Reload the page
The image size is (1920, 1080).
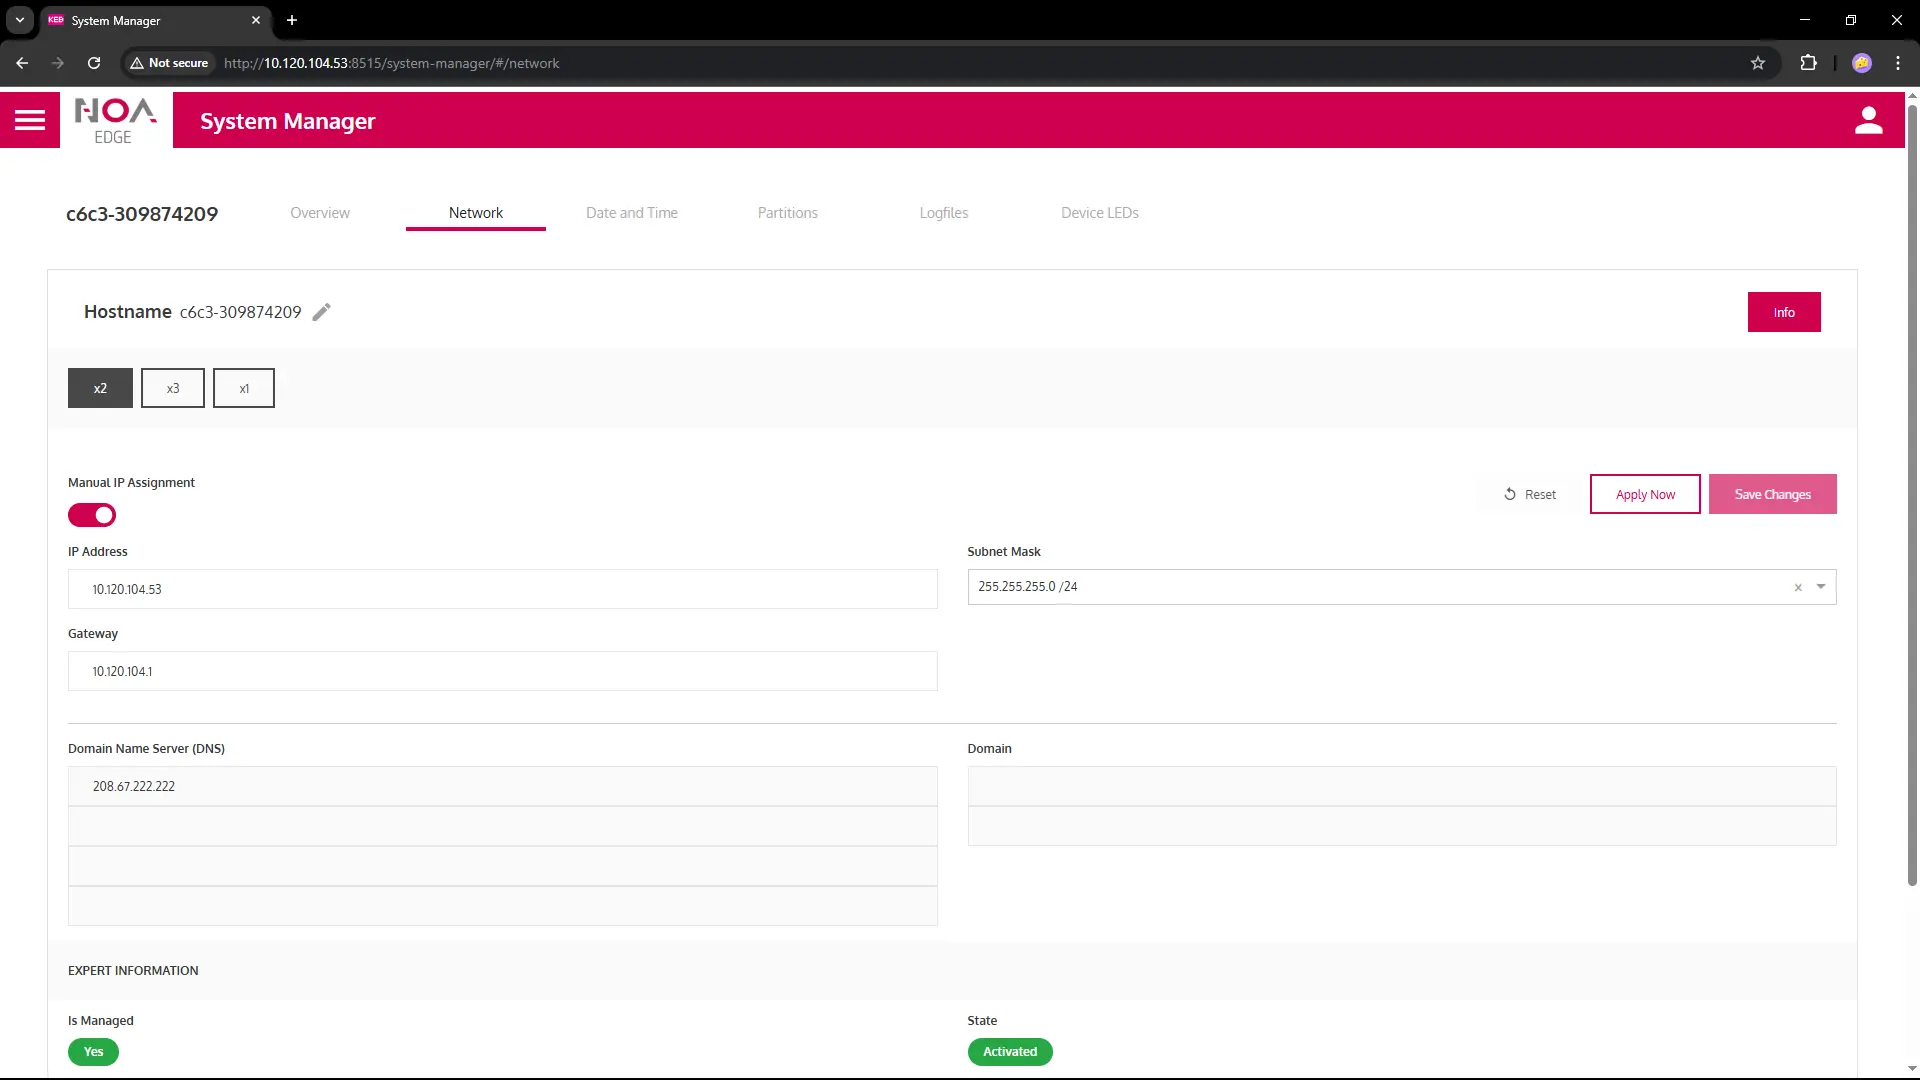[x=93, y=62]
